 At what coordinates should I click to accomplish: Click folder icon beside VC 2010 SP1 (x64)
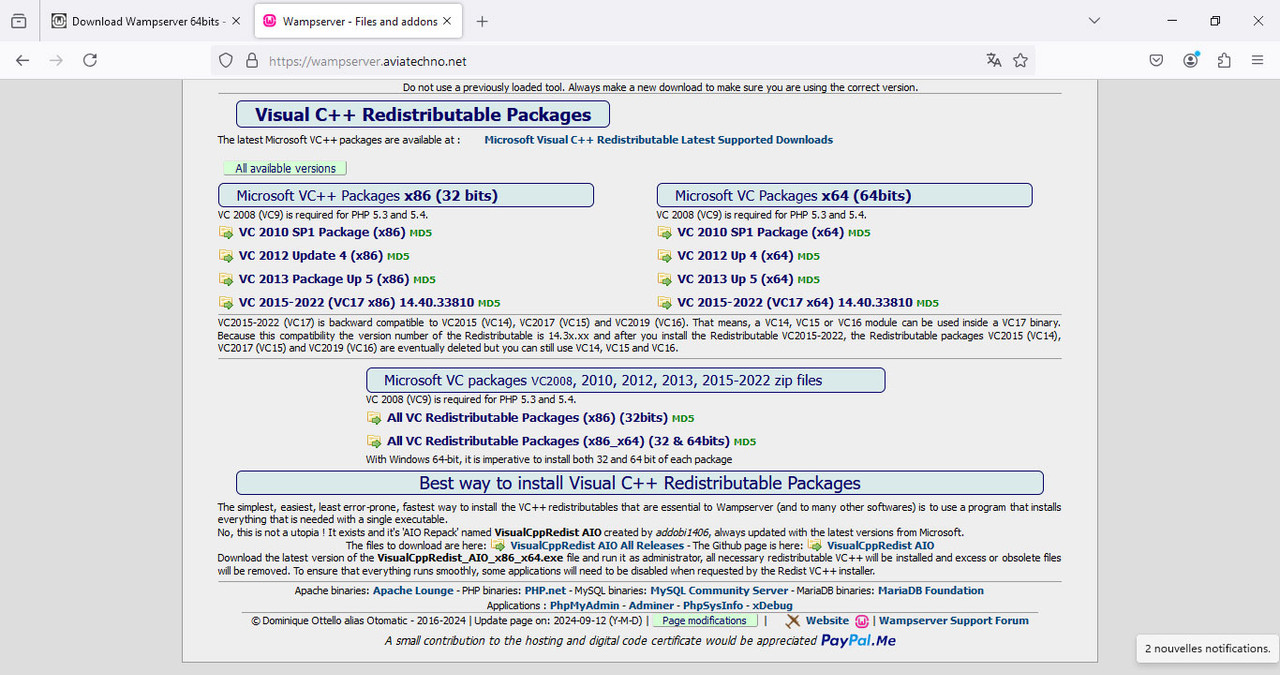point(665,232)
